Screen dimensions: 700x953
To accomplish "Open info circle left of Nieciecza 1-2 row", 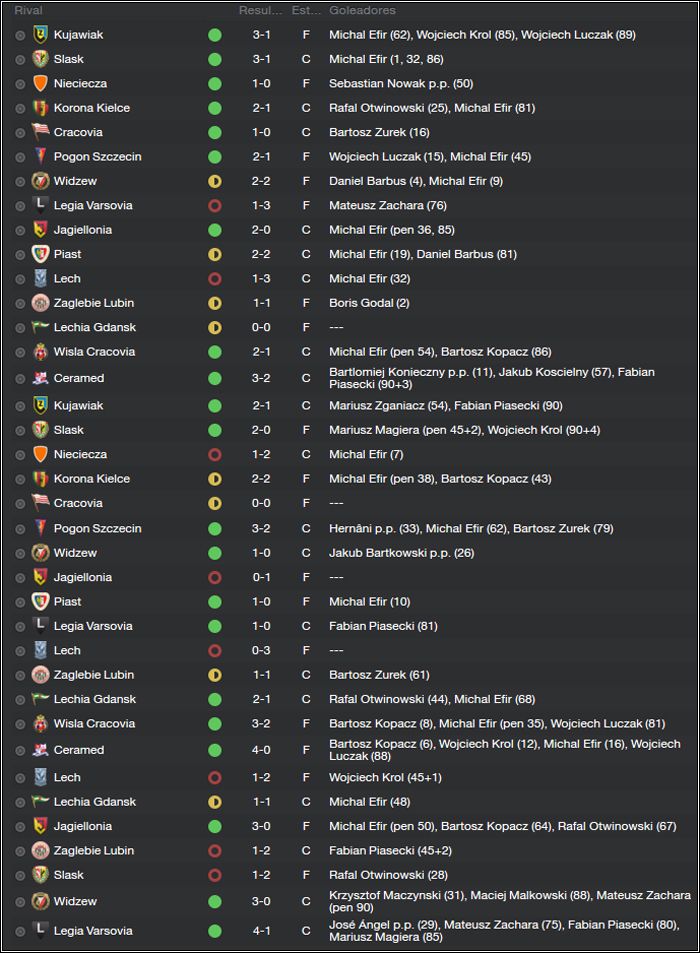I will [20, 455].
